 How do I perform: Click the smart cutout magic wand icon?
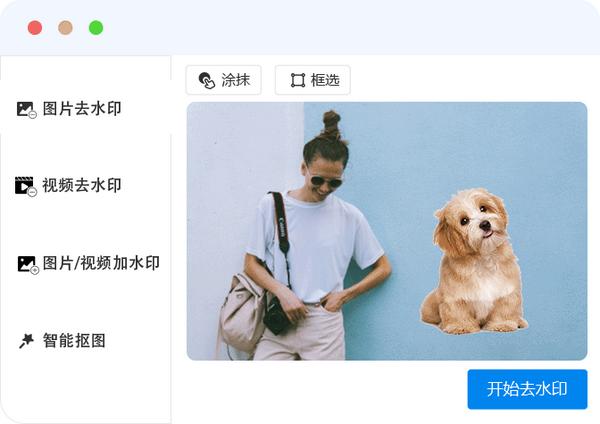(x=26, y=341)
